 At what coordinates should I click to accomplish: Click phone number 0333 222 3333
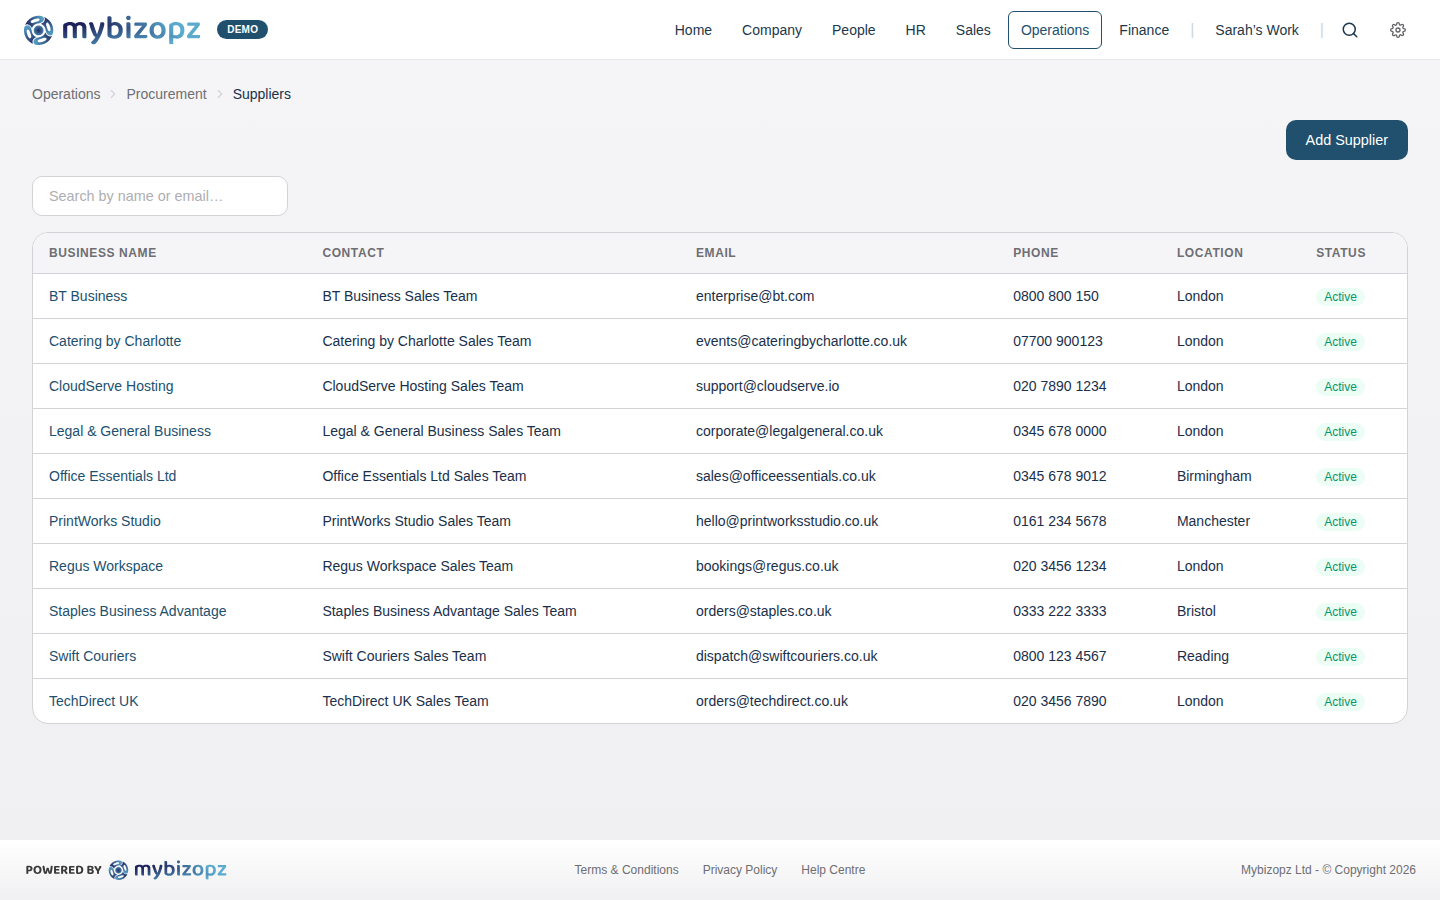pos(1060,611)
